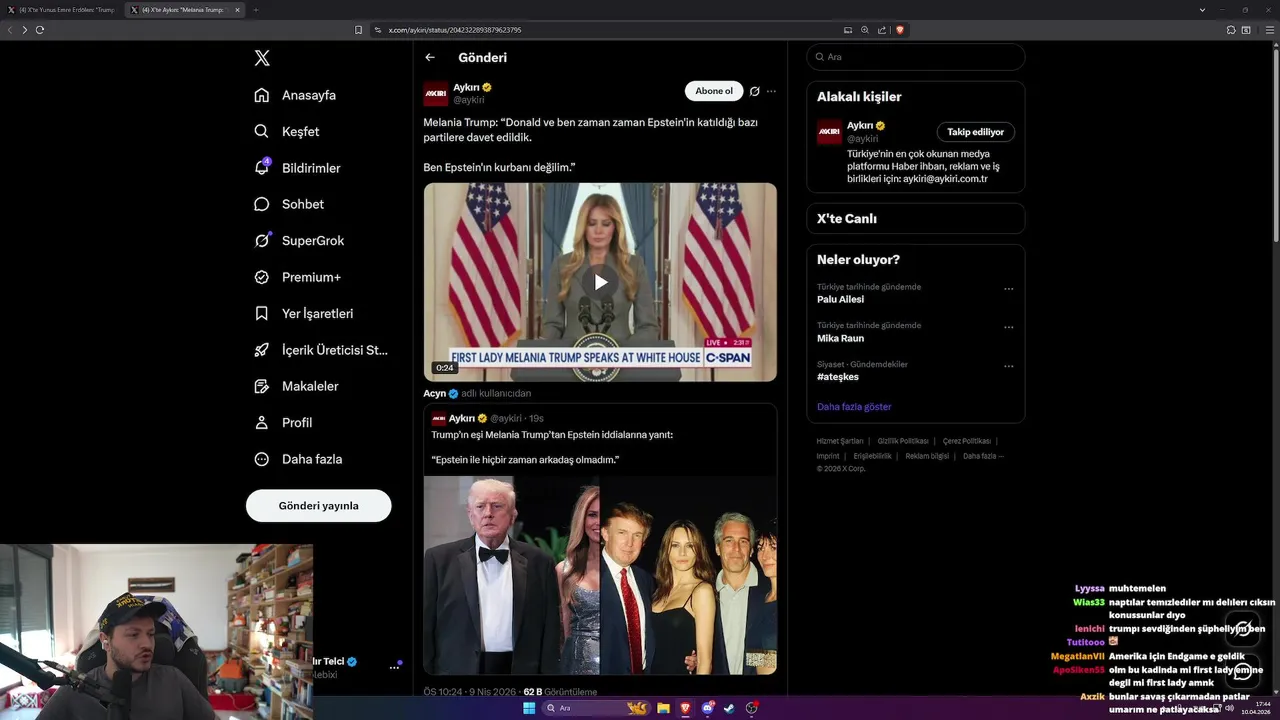
Task: Open #ateşkes trend
Action: [838, 377]
